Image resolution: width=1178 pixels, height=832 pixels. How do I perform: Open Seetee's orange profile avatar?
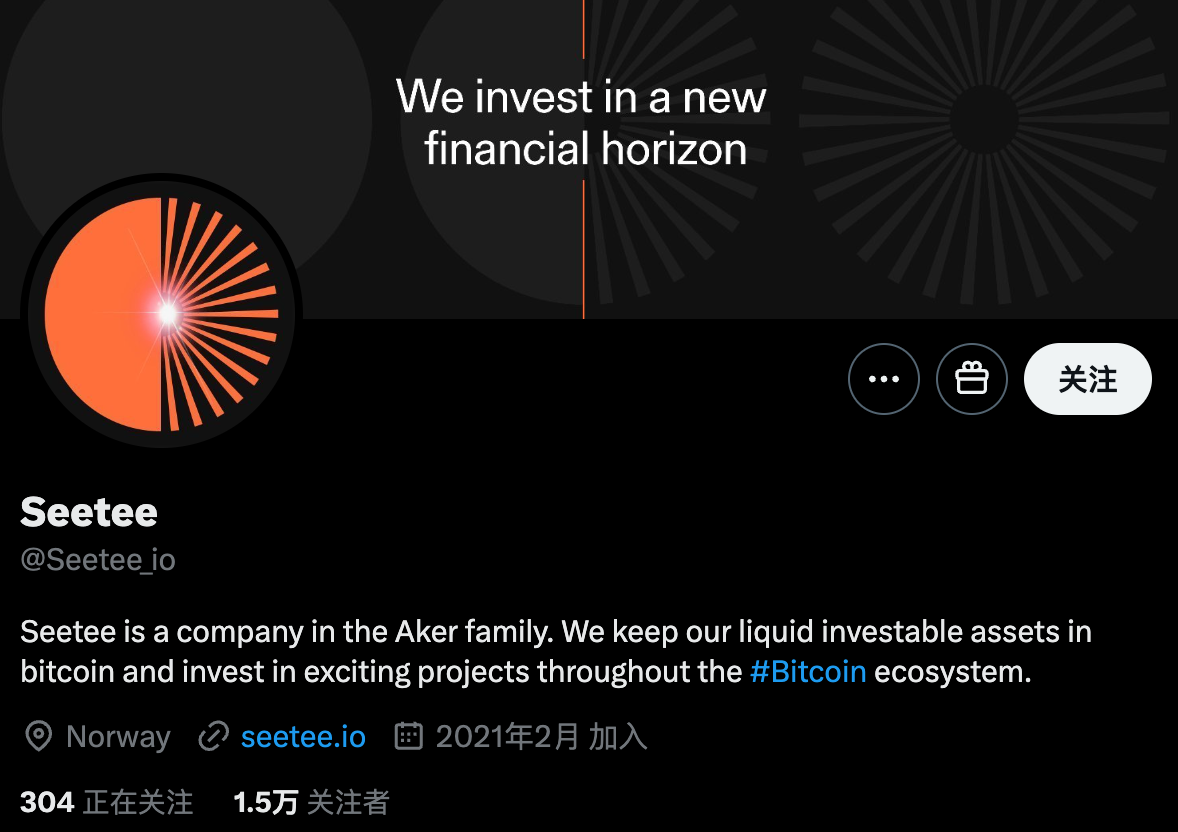point(161,314)
